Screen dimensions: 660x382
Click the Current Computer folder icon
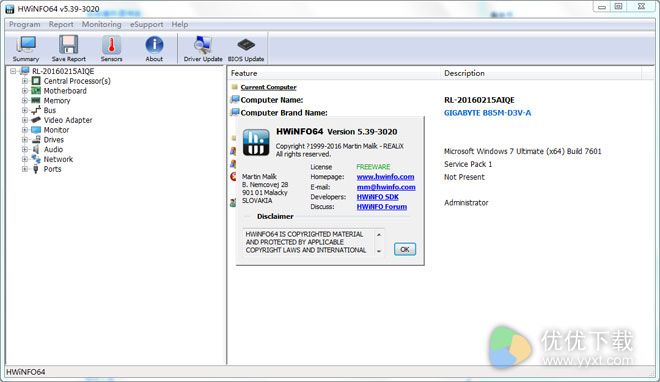click(x=234, y=87)
